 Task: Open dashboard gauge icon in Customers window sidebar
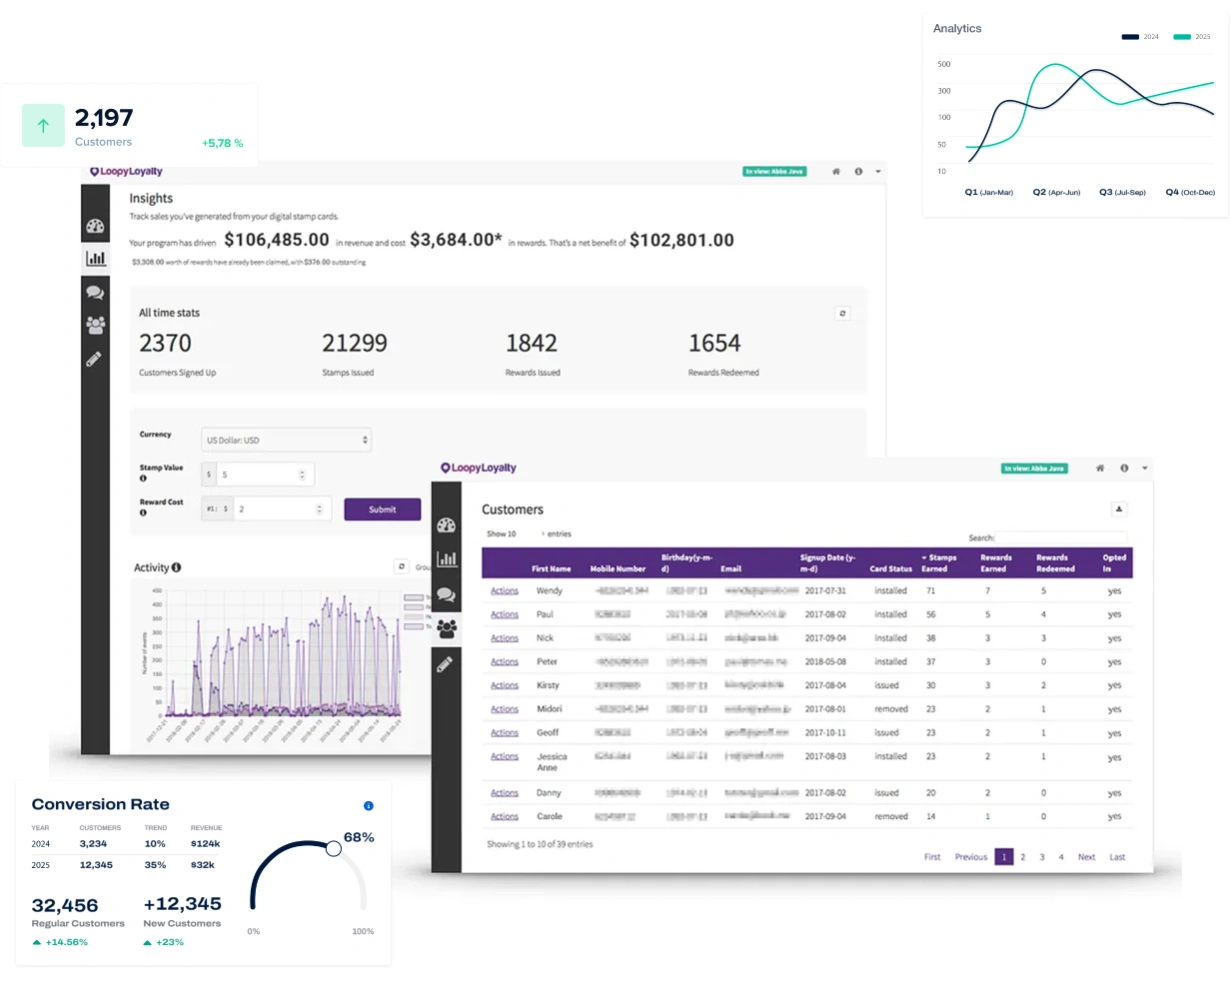coord(446,526)
